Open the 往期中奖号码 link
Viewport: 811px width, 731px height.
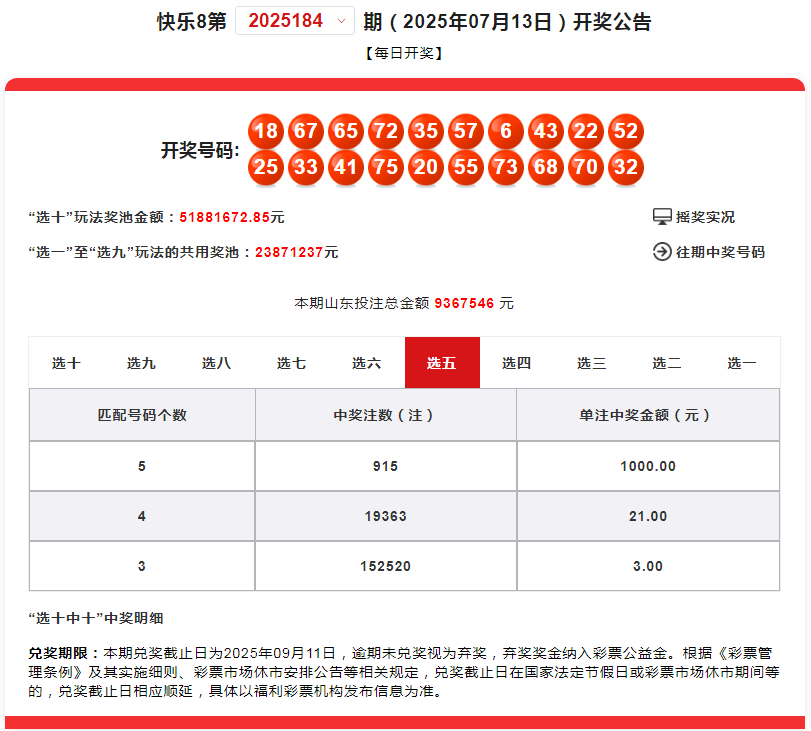[x=720, y=252]
